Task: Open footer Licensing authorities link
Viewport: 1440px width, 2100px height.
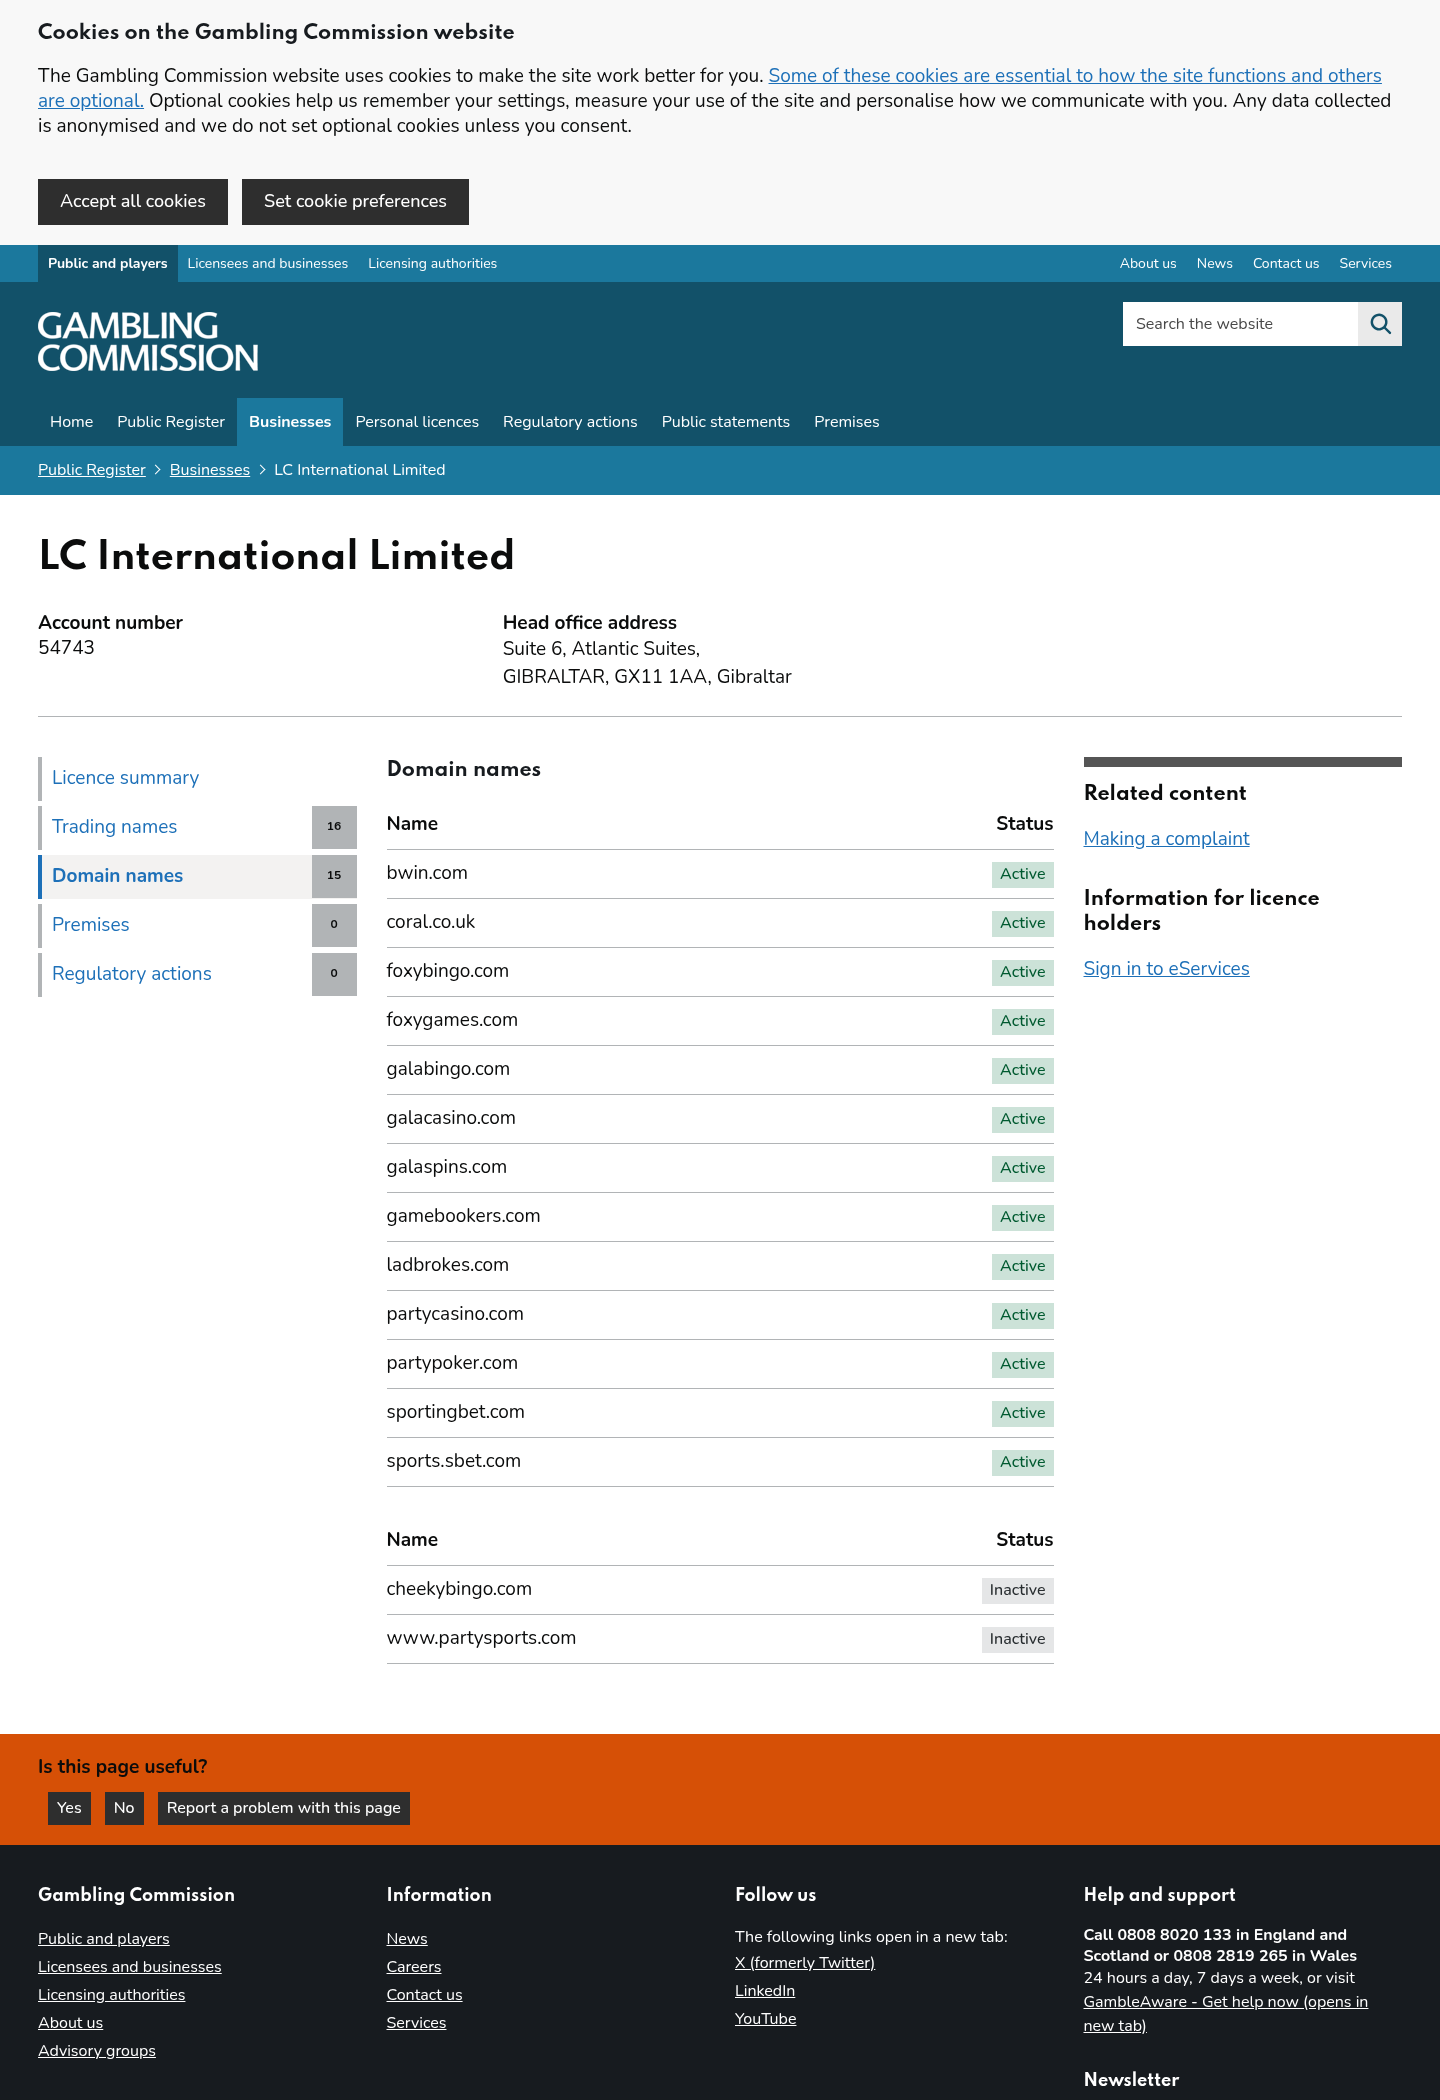Action: pos(112,1995)
